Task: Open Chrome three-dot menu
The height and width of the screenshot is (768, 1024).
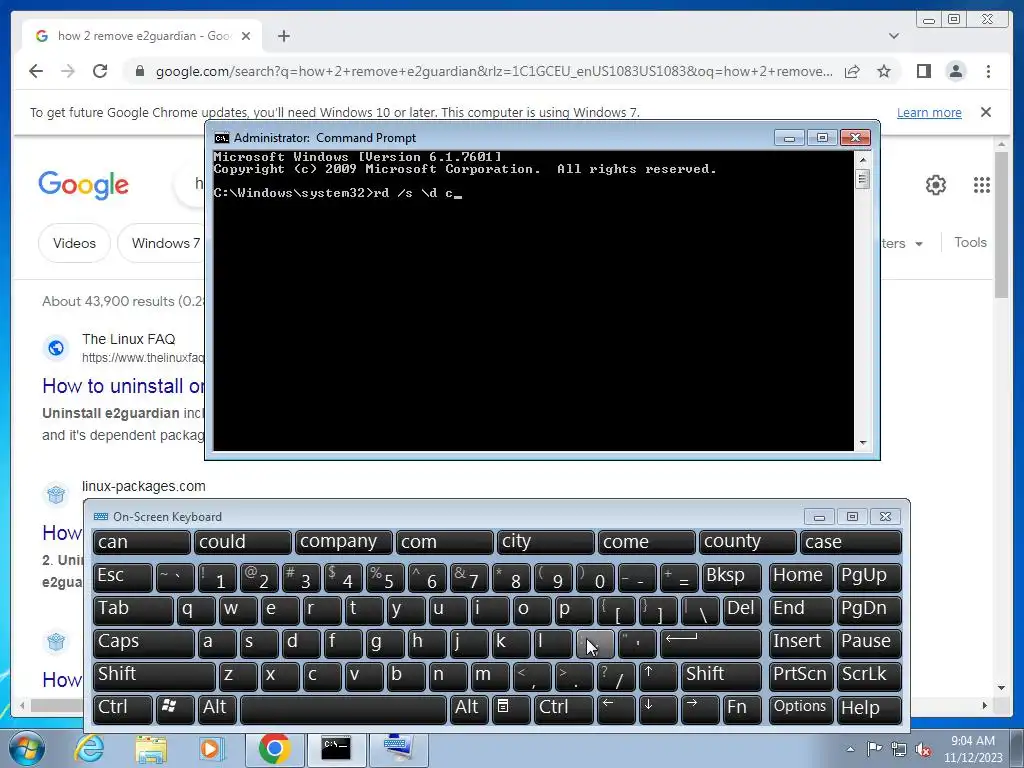Action: tap(988, 71)
